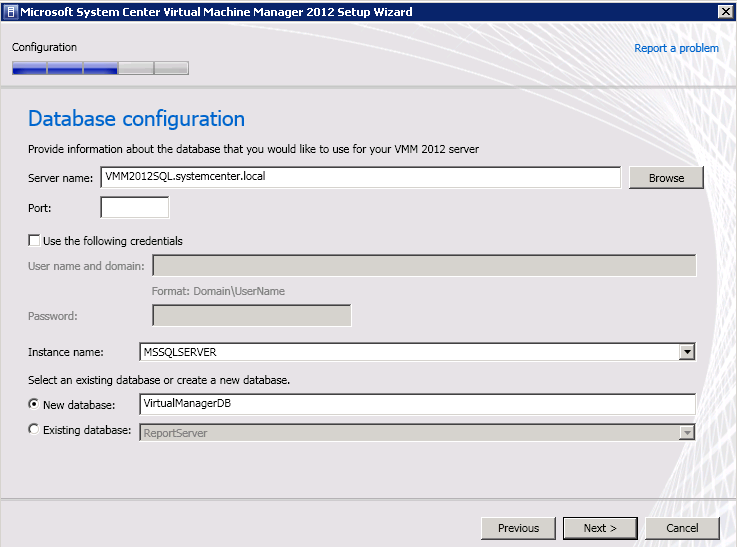The height and width of the screenshot is (547, 737).
Task: Click inside the Server name field
Action: [361, 177]
